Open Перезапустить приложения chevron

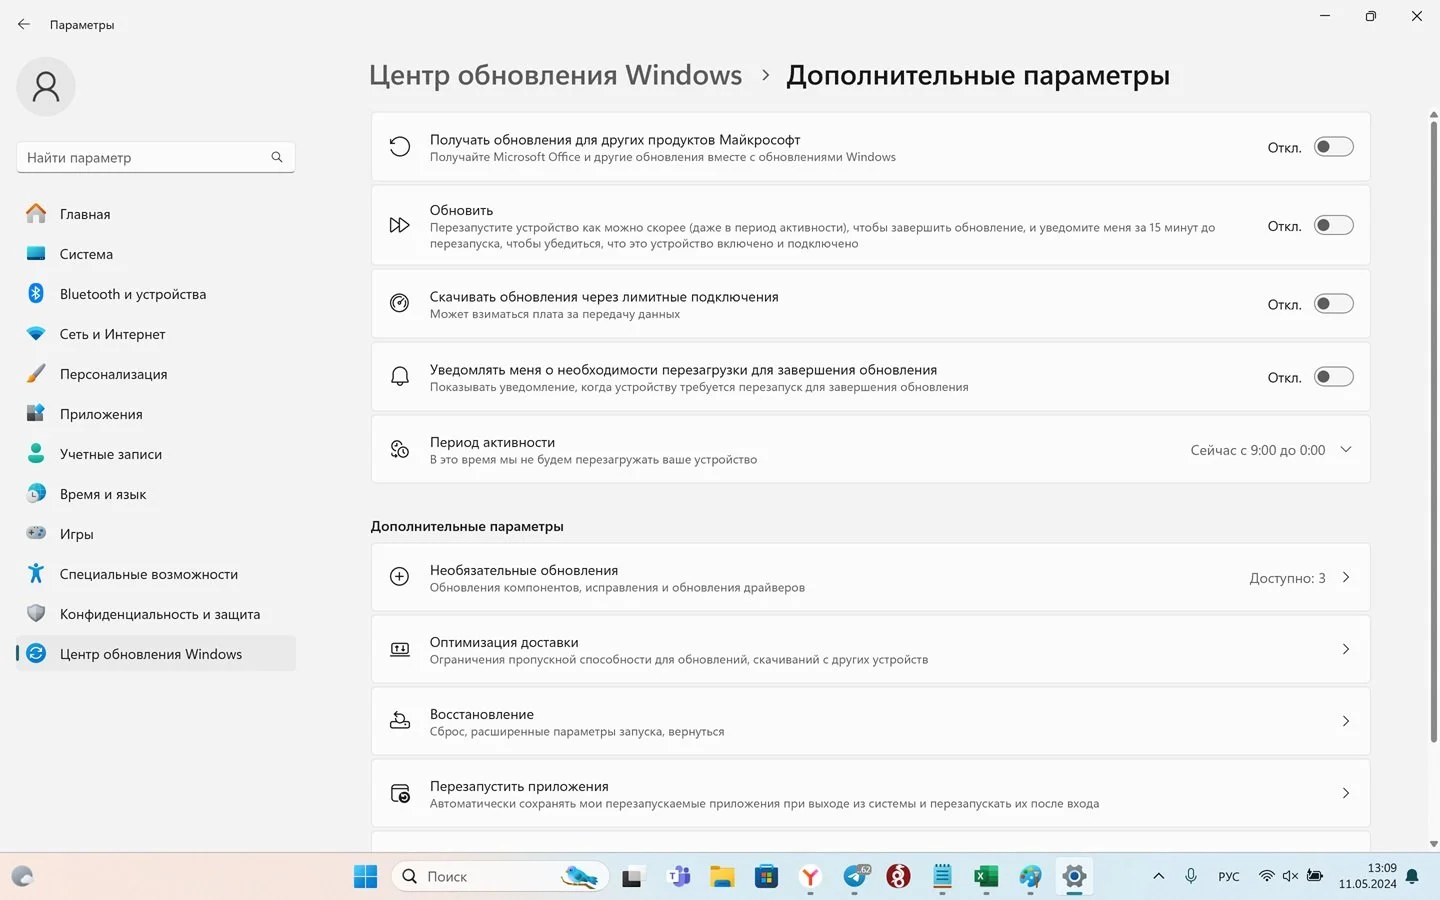pos(1346,793)
